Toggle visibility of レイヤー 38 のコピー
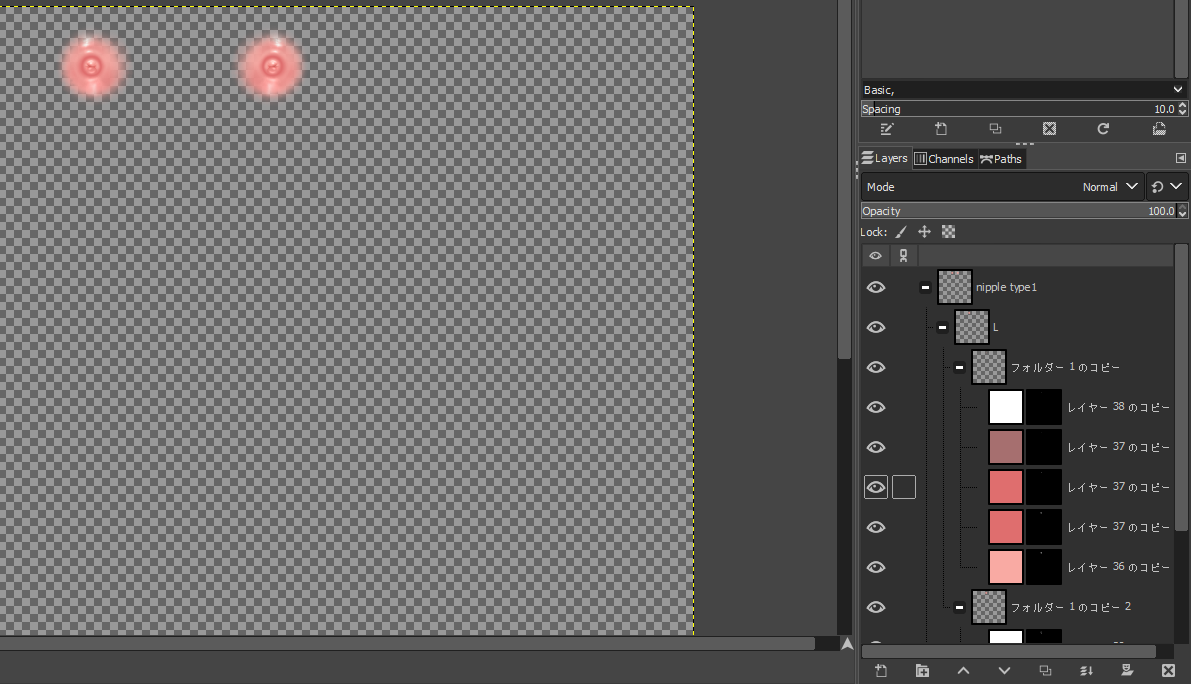The image size is (1191, 684). (876, 407)
